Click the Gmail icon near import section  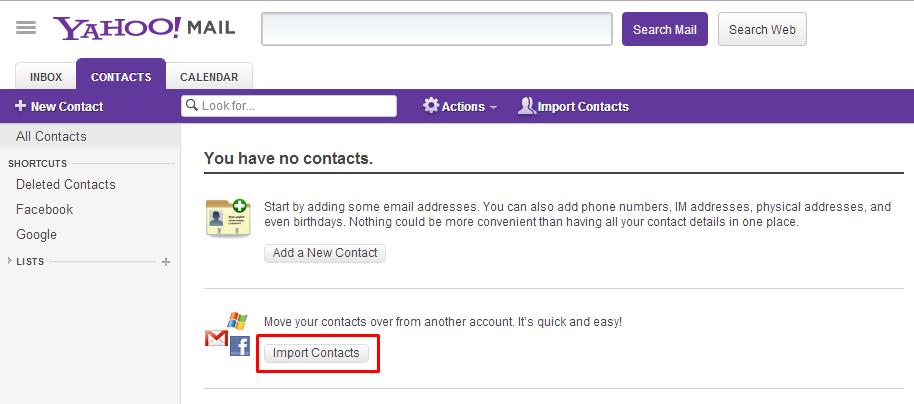click(x=216, y=338)
